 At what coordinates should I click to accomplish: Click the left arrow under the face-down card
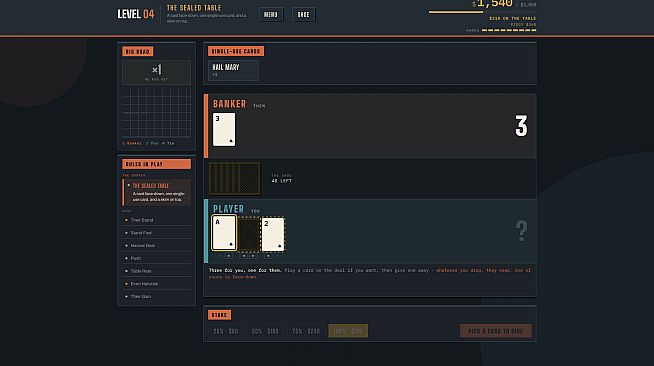click(244, 256)
